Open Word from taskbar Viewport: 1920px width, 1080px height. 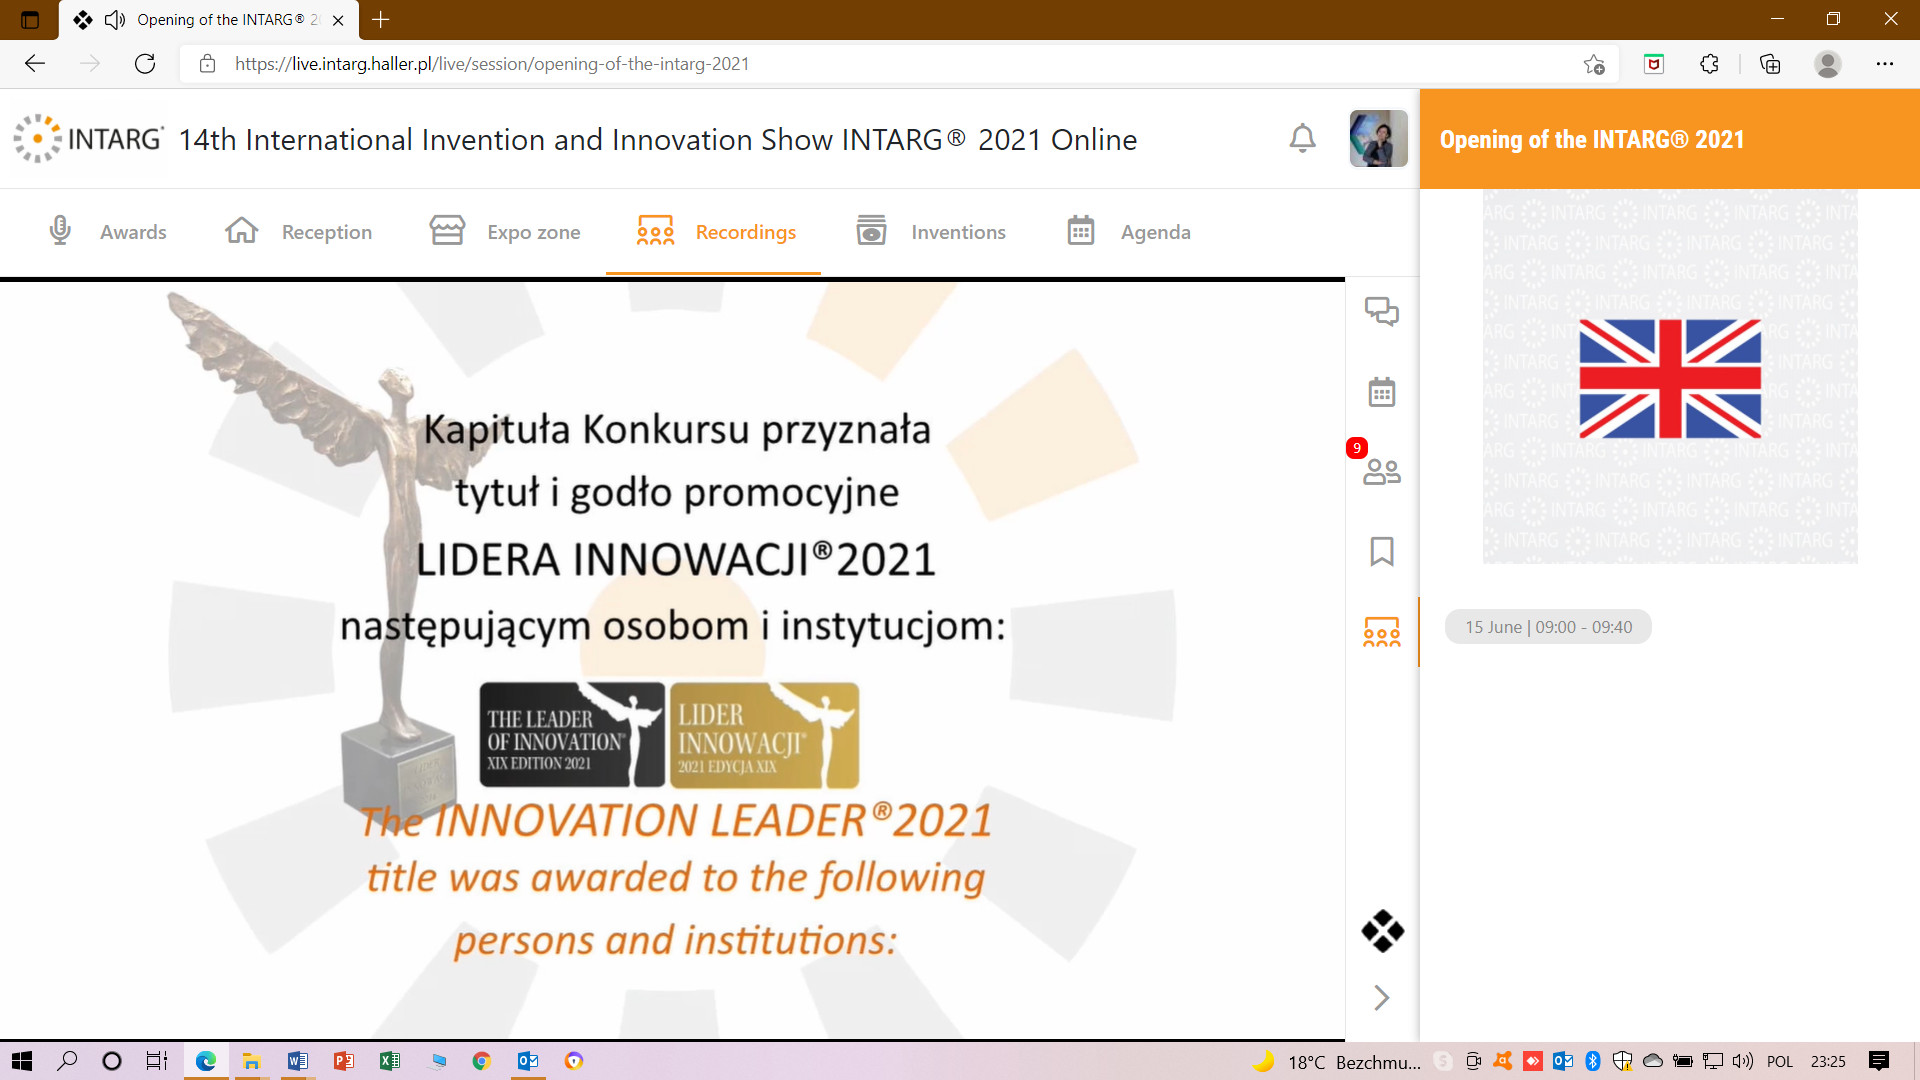[297, 1061]
